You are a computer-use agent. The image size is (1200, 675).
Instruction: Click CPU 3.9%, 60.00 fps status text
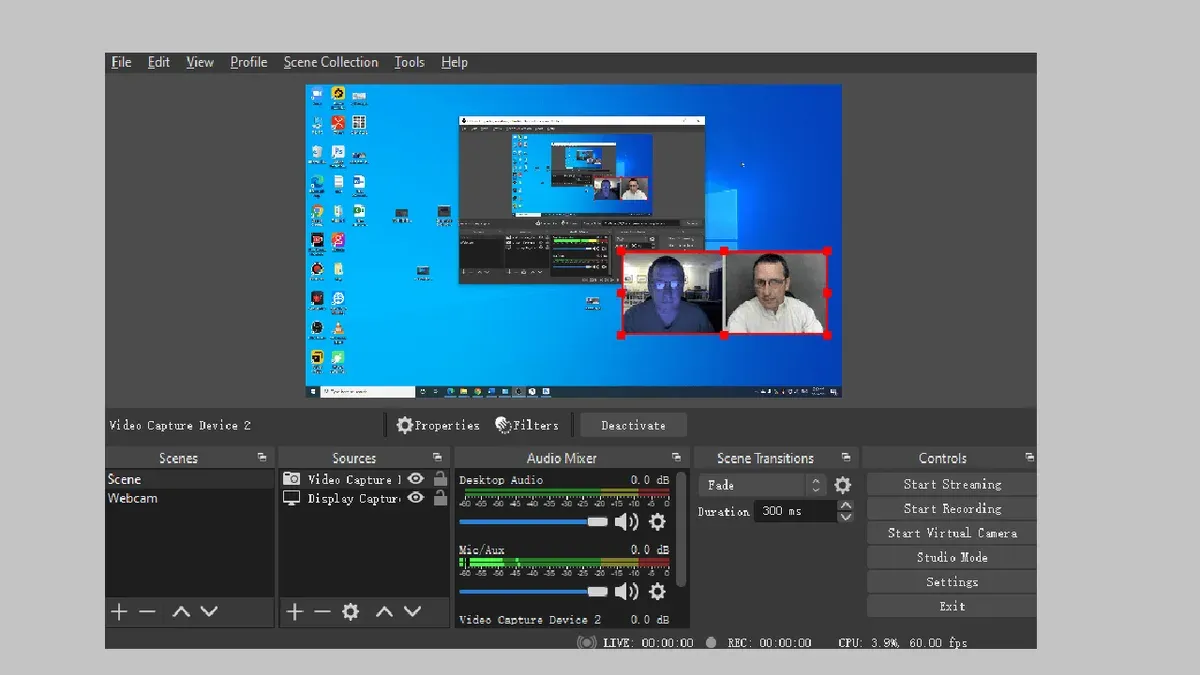point(902,642)
